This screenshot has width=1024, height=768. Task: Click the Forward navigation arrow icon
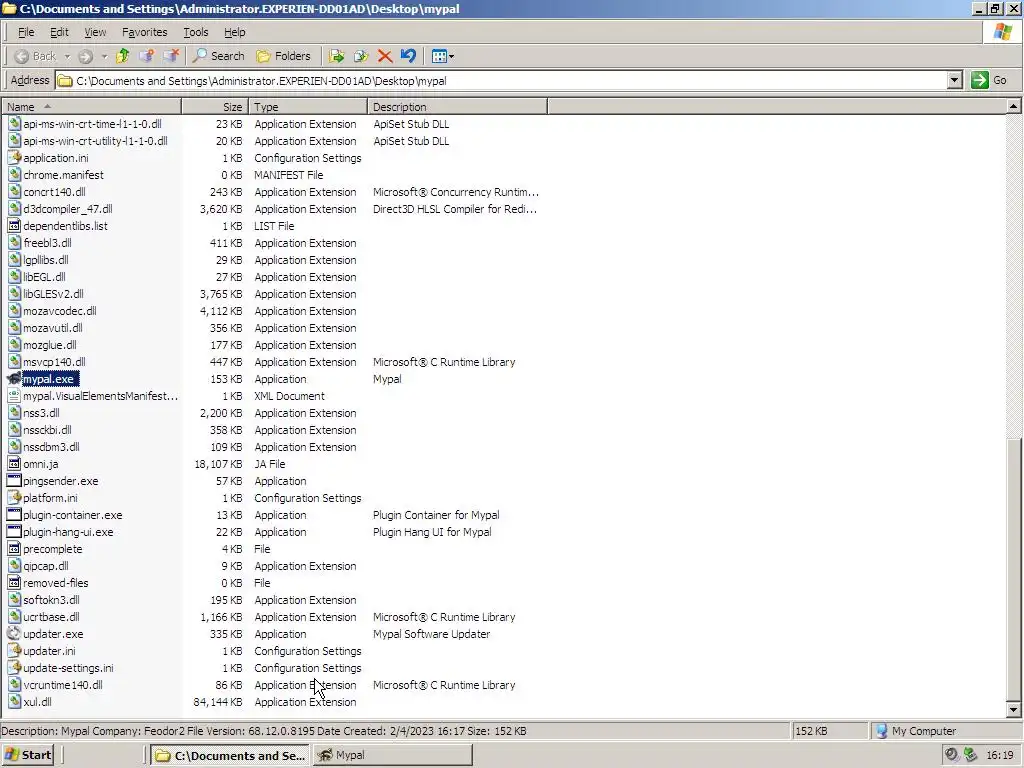pos(86,56)
